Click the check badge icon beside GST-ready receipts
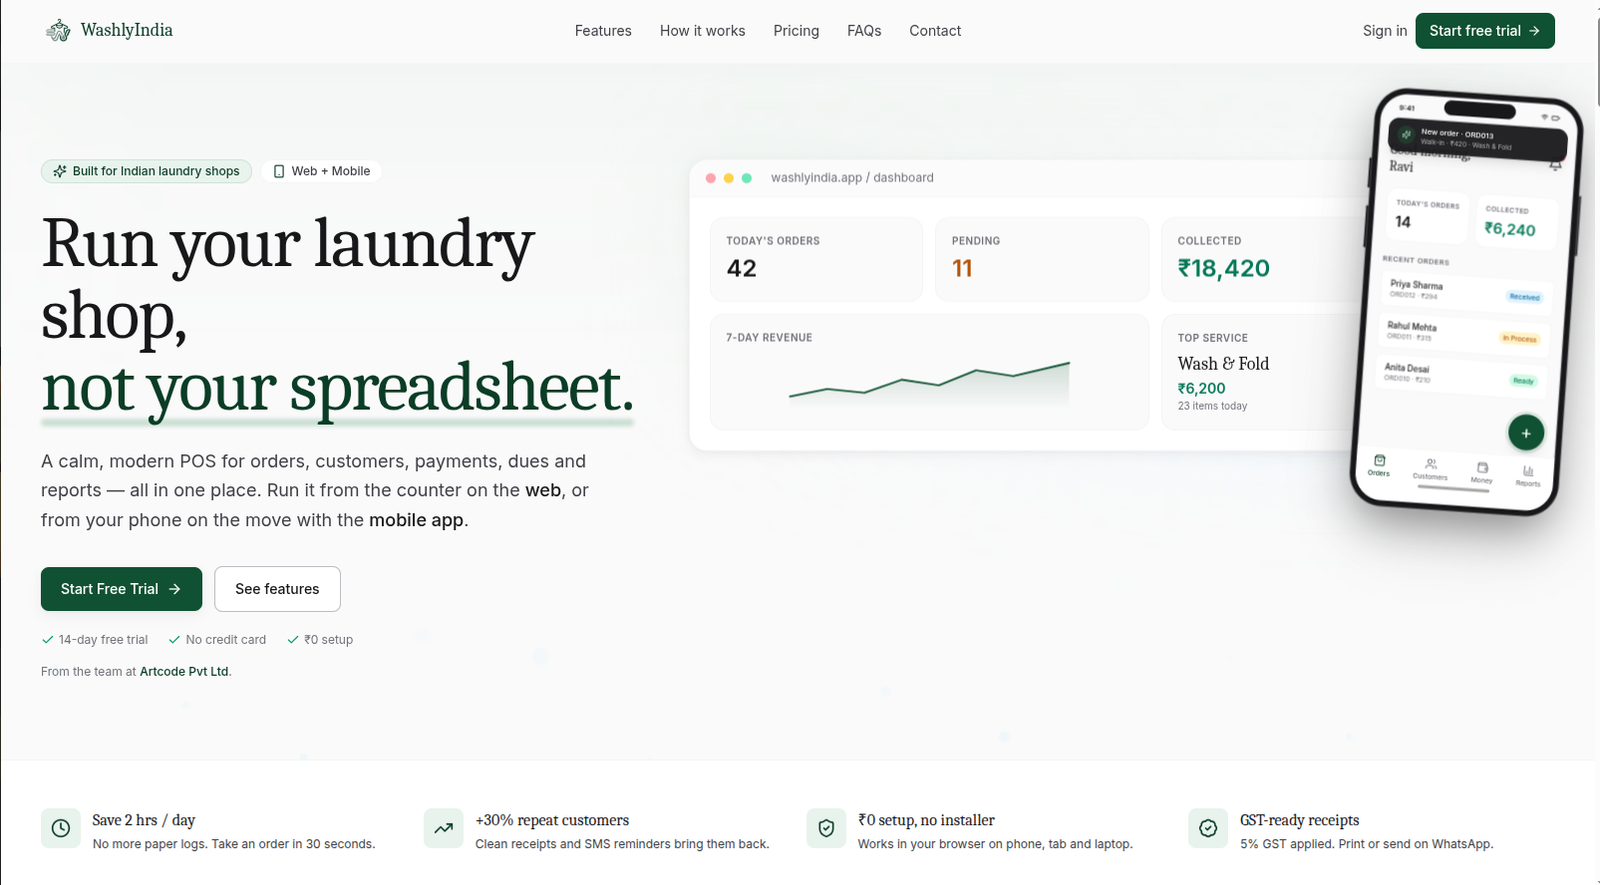Screen dimensions: 1600x885 [1208, 828]
